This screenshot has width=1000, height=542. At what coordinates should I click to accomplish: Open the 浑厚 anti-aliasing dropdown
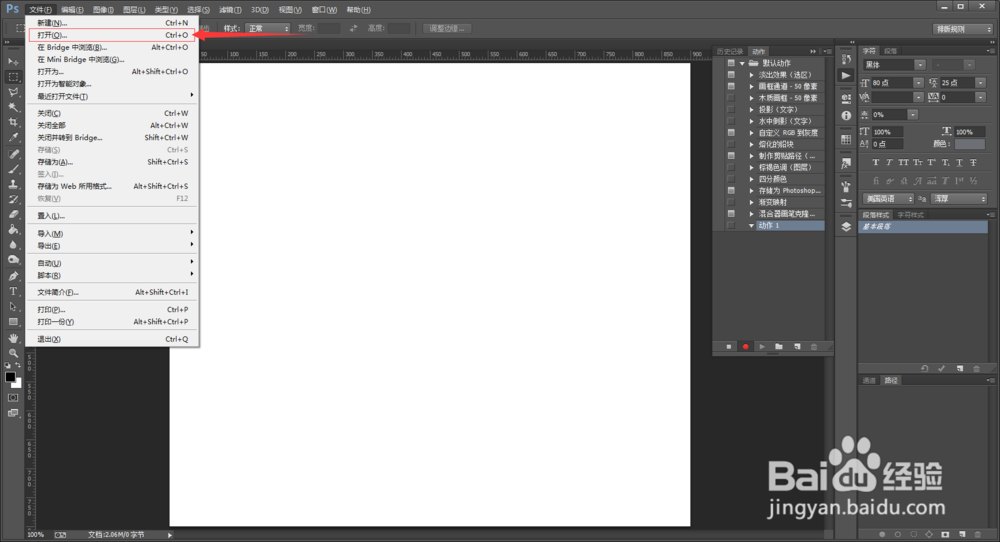(959, 199)
